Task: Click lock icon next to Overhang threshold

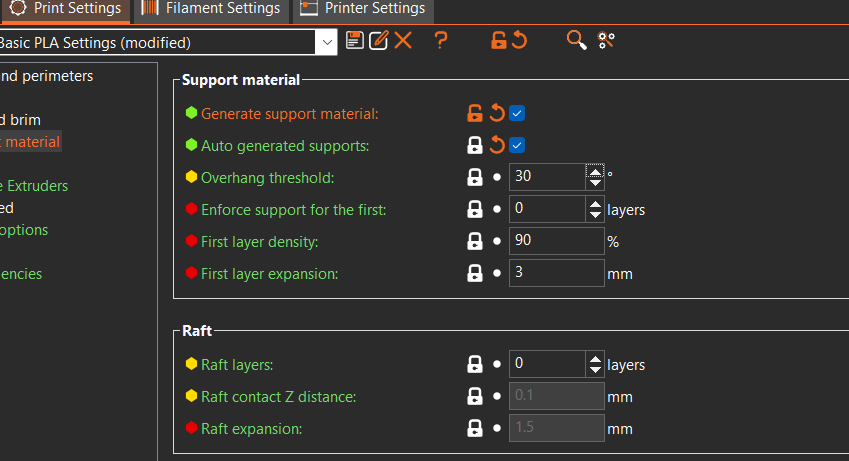Action: click(x=475, y=177)
